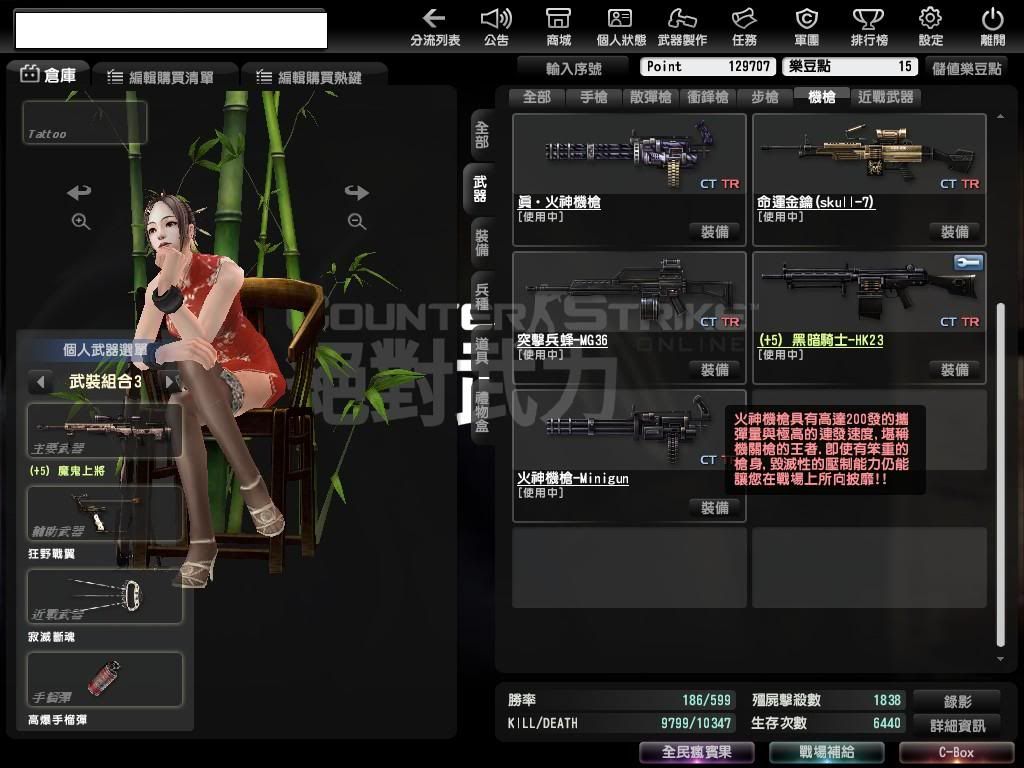
Task: Click the weapon list scrollbar thumb
Action: [x=1000, y=475]
